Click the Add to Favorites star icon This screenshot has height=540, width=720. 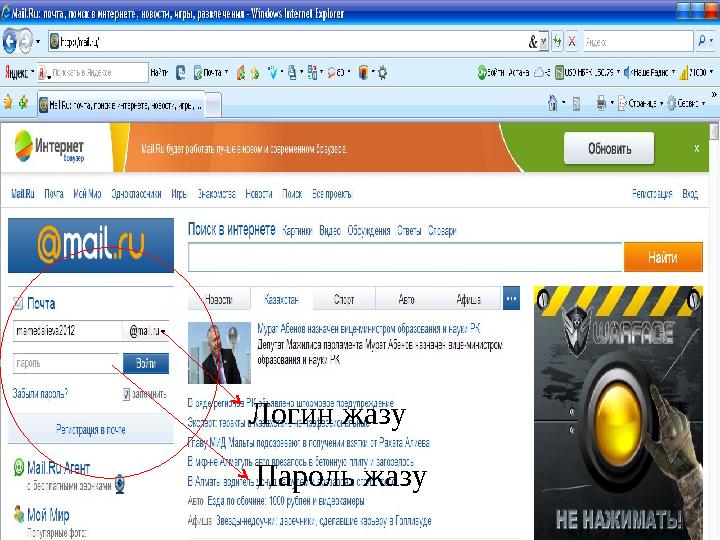[x=23, y=102]
